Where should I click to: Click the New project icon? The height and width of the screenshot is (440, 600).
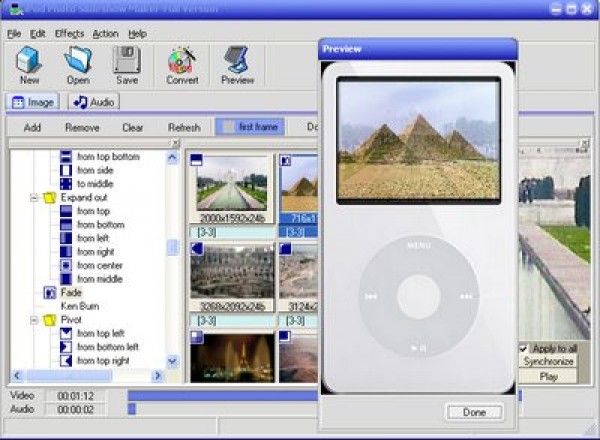click(x=28, y=60)
